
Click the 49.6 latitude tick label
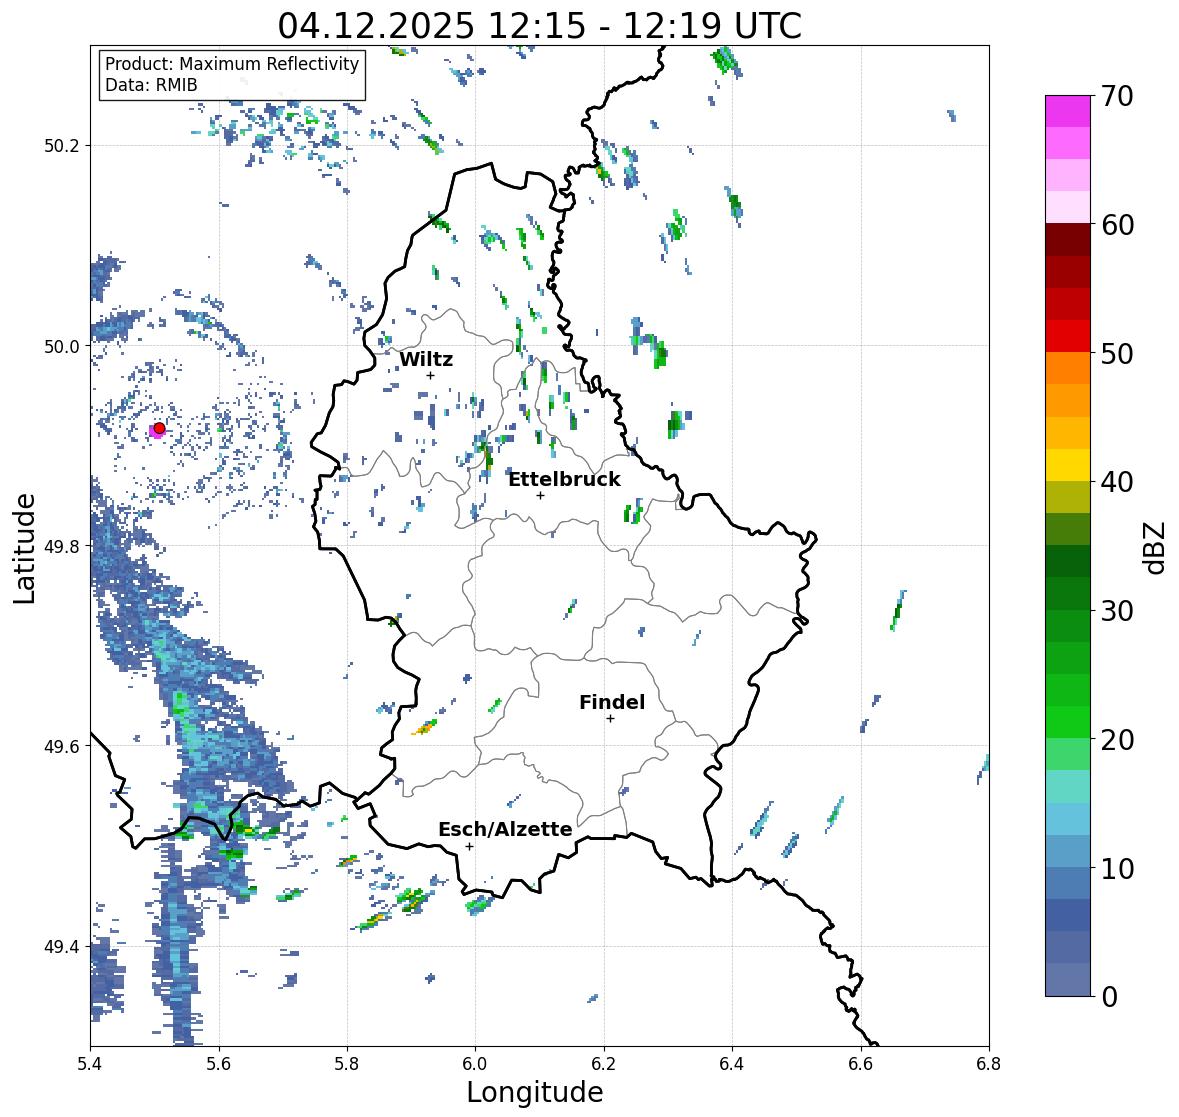click(x=62, y=746)
